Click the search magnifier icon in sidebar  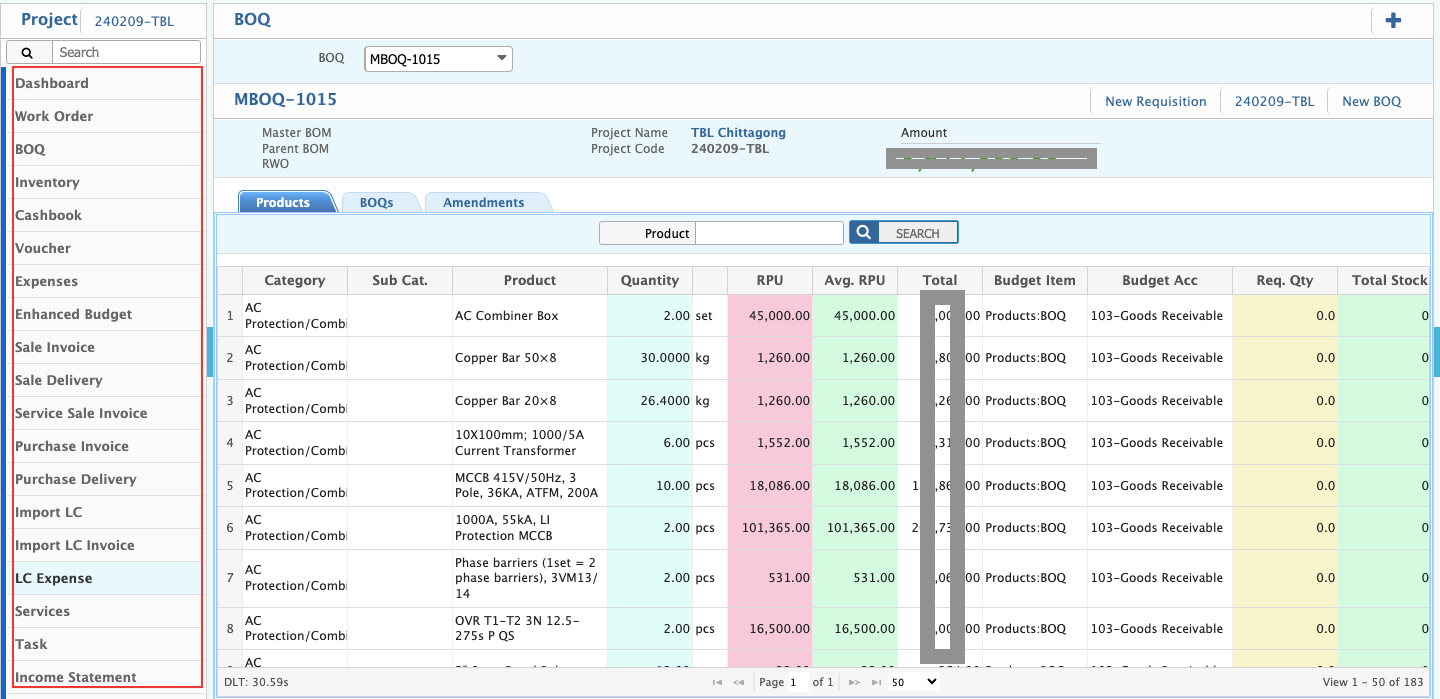(x=27, y=51)
